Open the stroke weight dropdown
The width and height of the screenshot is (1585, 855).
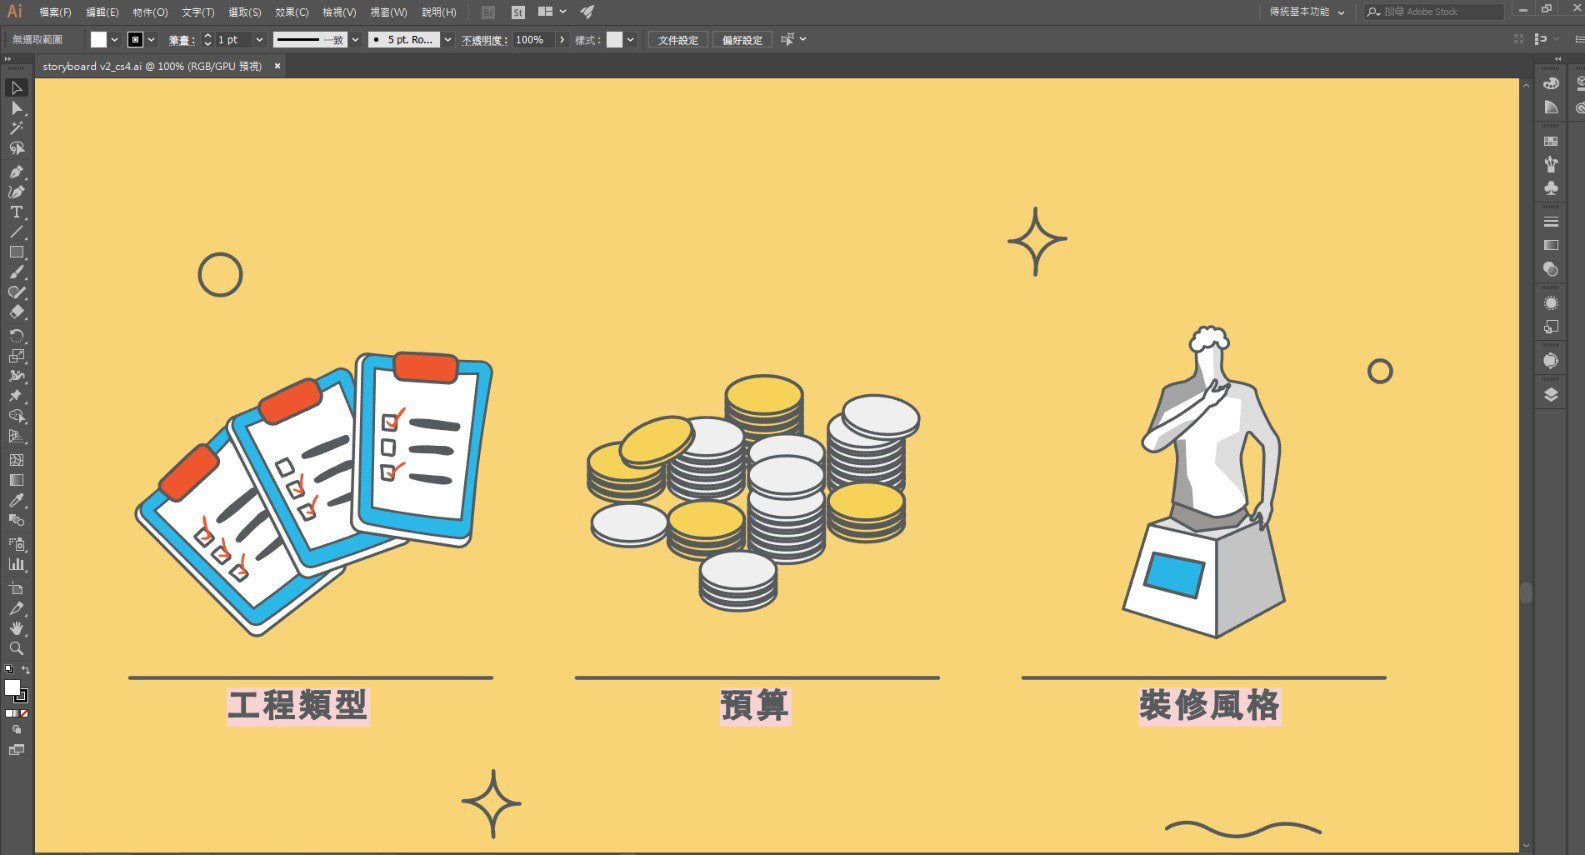pyautogui.click(x=259, y=40)
